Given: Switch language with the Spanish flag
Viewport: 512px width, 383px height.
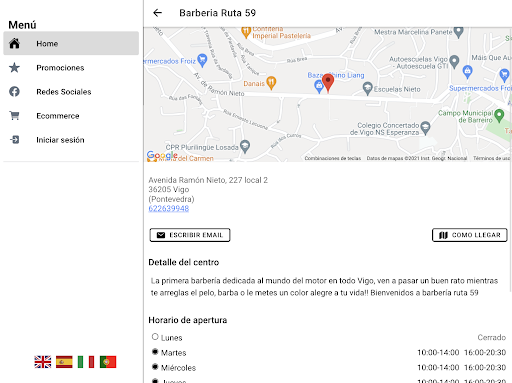Looking at the screenshot, I should click(x=64, y=362).
